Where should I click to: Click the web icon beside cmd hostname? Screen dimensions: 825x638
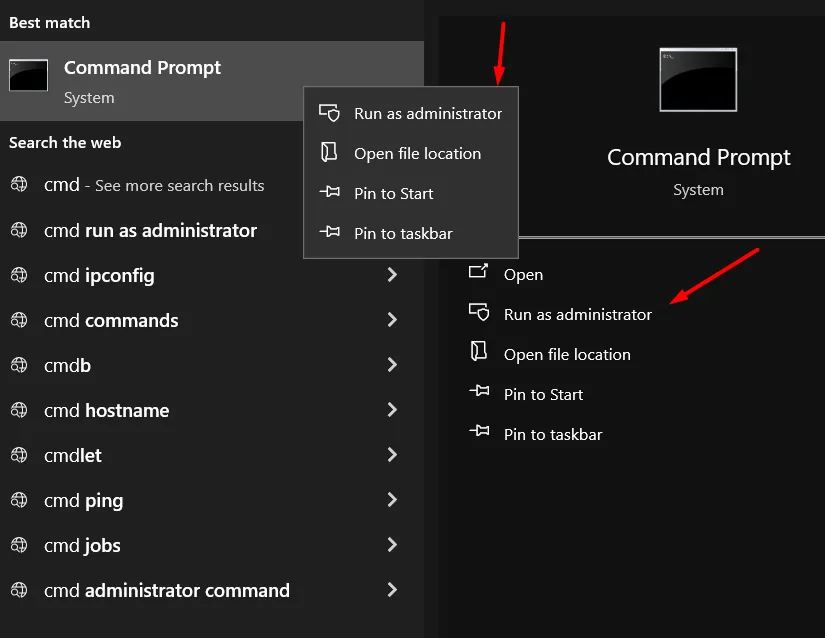click(x=19, y=410)
